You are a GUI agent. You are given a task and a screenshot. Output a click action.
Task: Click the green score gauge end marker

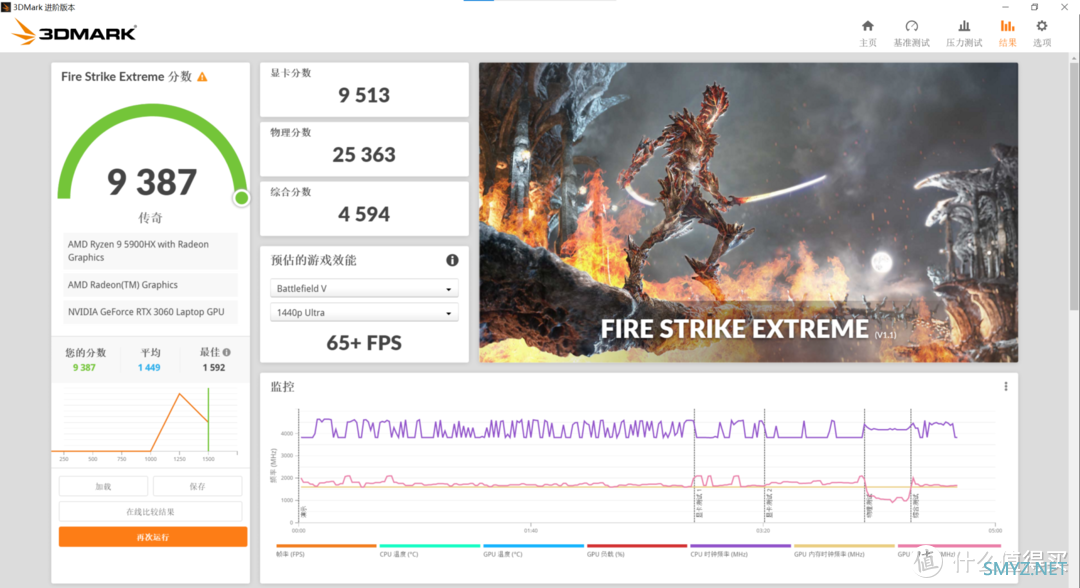[241, 198]
